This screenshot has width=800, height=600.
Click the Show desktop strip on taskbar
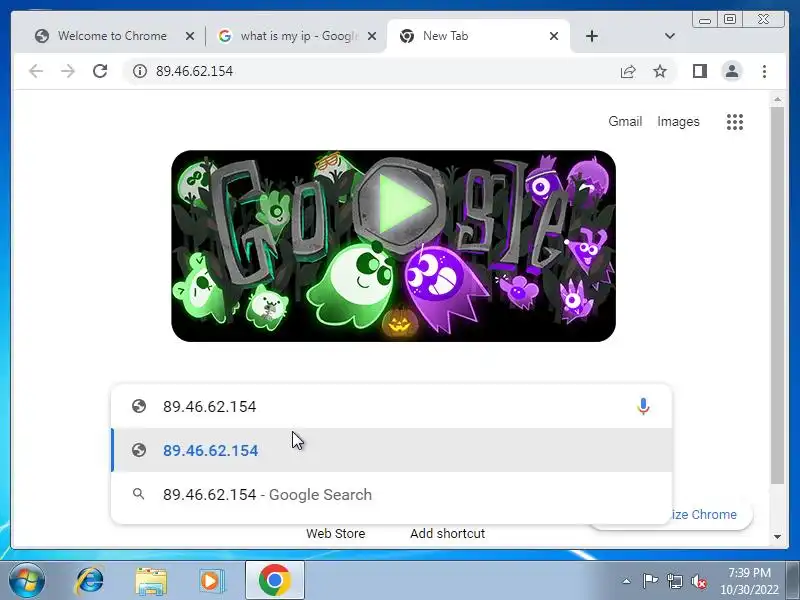(793, 580)
